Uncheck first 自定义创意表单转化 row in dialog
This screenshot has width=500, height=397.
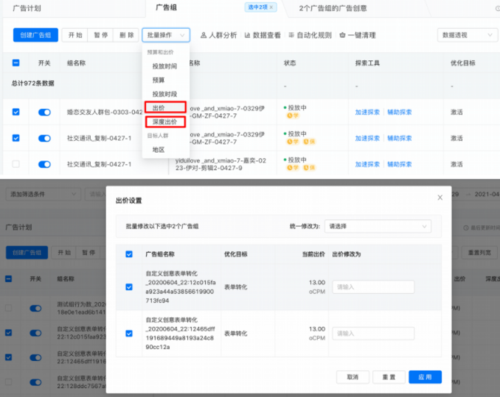[x=129, y=287]
